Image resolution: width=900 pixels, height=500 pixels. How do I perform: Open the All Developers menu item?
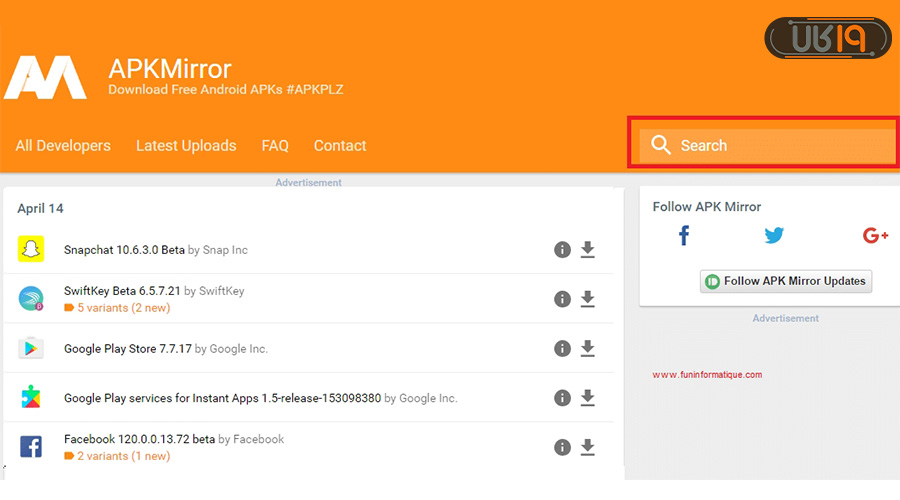(63, 146)
